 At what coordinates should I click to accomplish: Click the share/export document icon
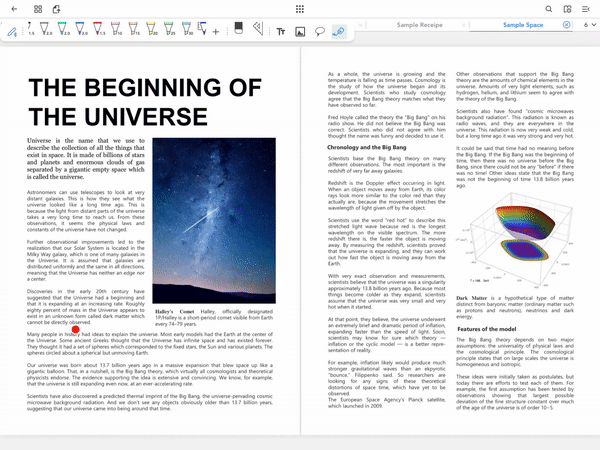coord(57,9)
